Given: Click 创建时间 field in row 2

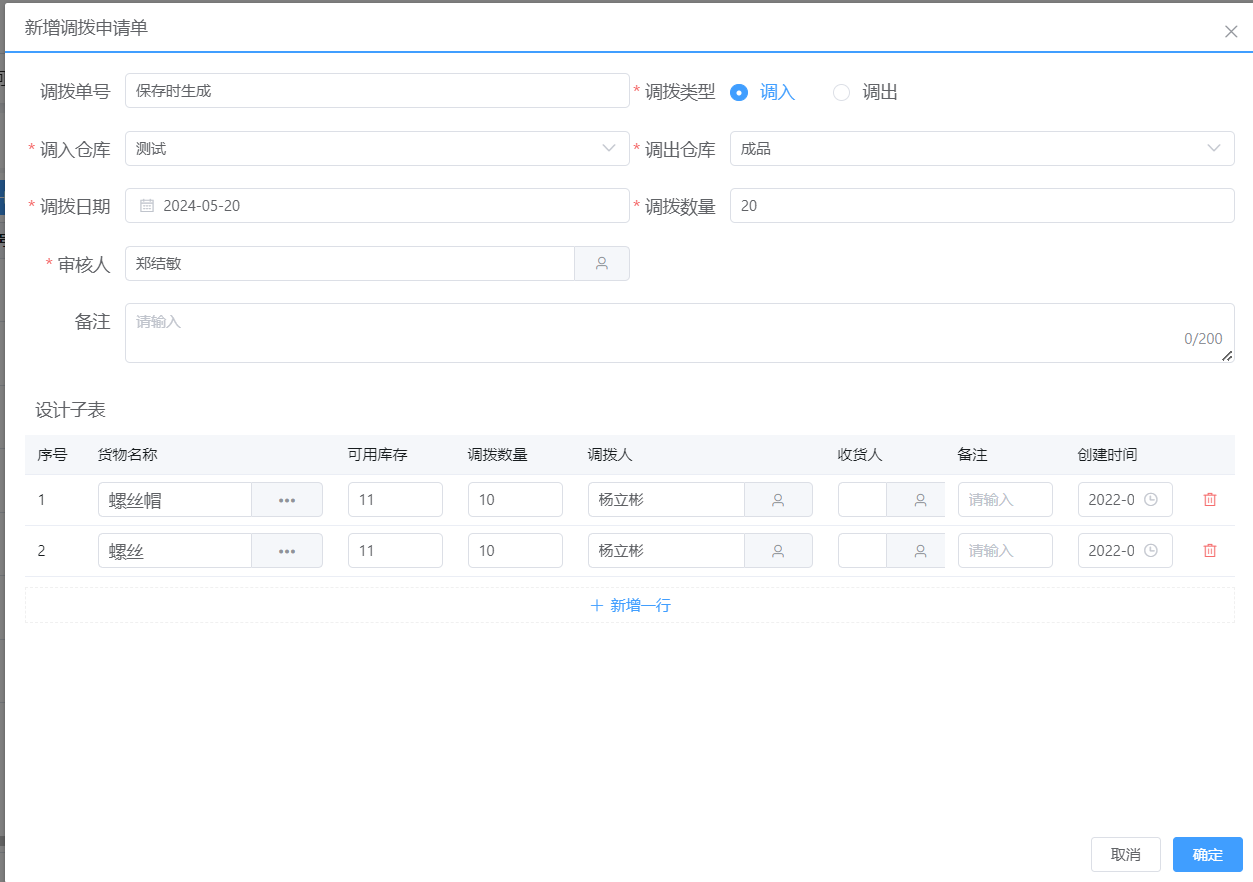Looking at the screenshot, I should (x=1125, y=551).
